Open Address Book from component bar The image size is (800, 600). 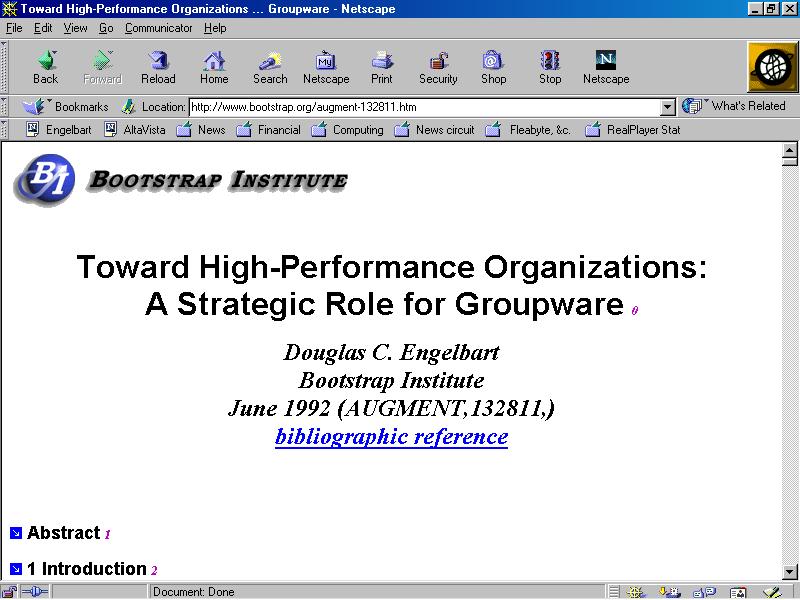point(738,592)
